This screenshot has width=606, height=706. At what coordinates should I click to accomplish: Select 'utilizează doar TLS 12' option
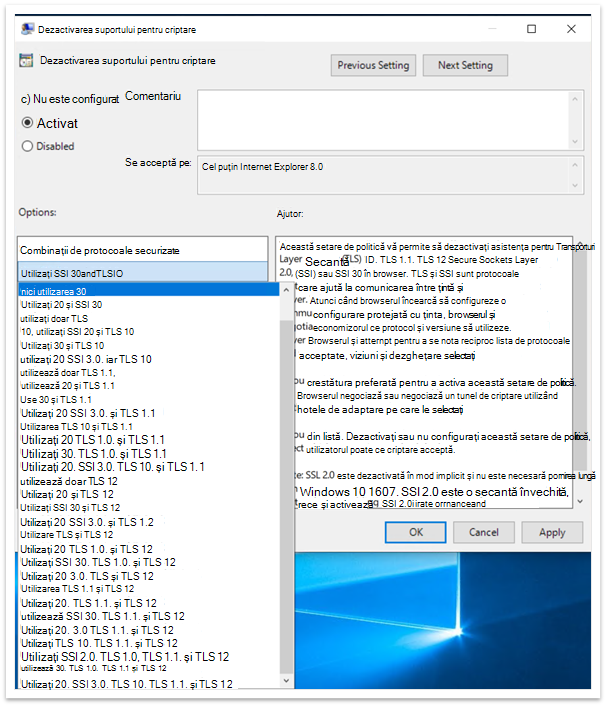tap(149, 481)
